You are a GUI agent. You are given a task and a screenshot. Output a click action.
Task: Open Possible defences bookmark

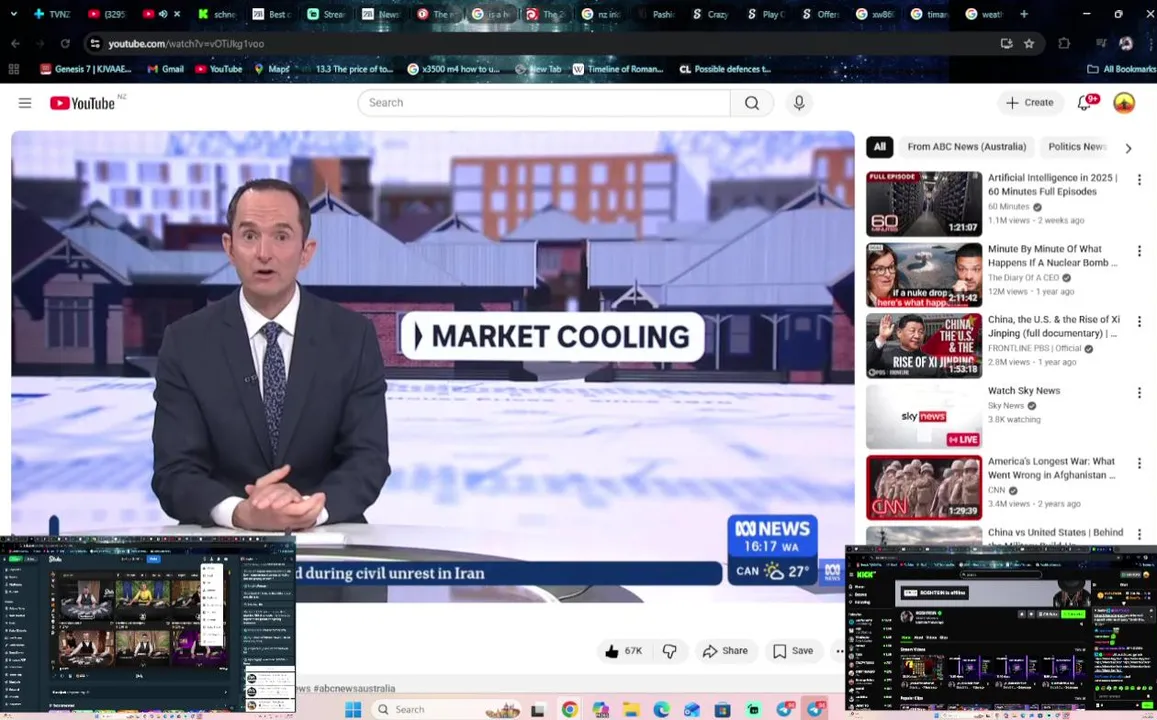click(x=725, y=69)
